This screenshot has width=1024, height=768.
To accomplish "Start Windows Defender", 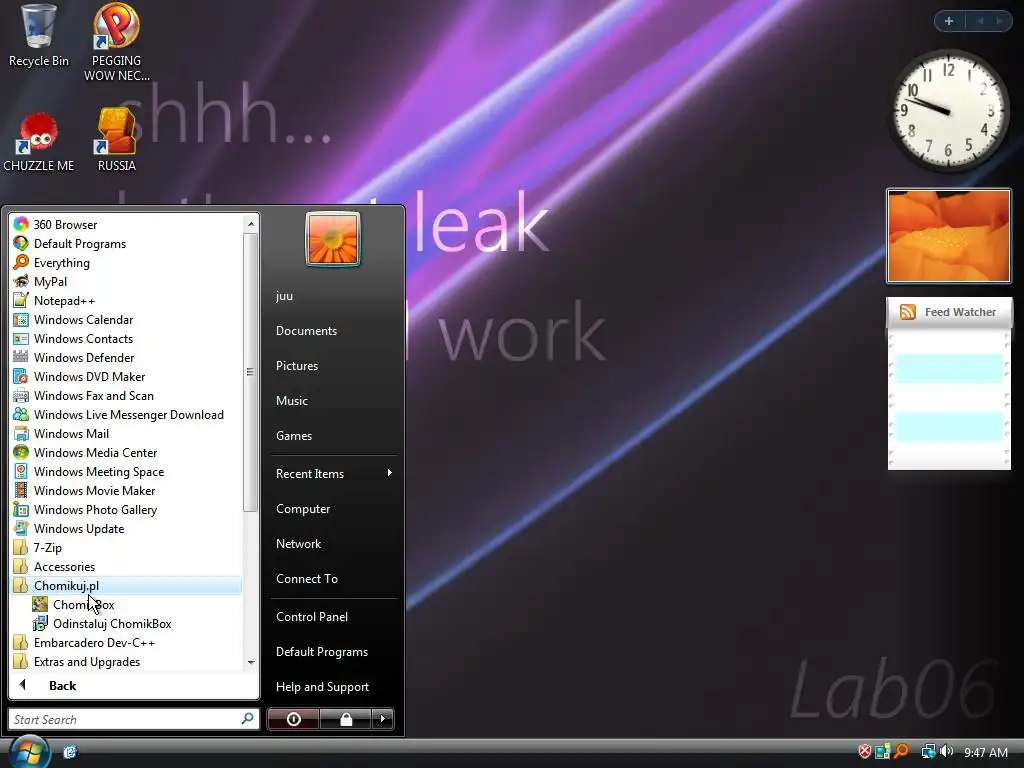I will [127, 357].
